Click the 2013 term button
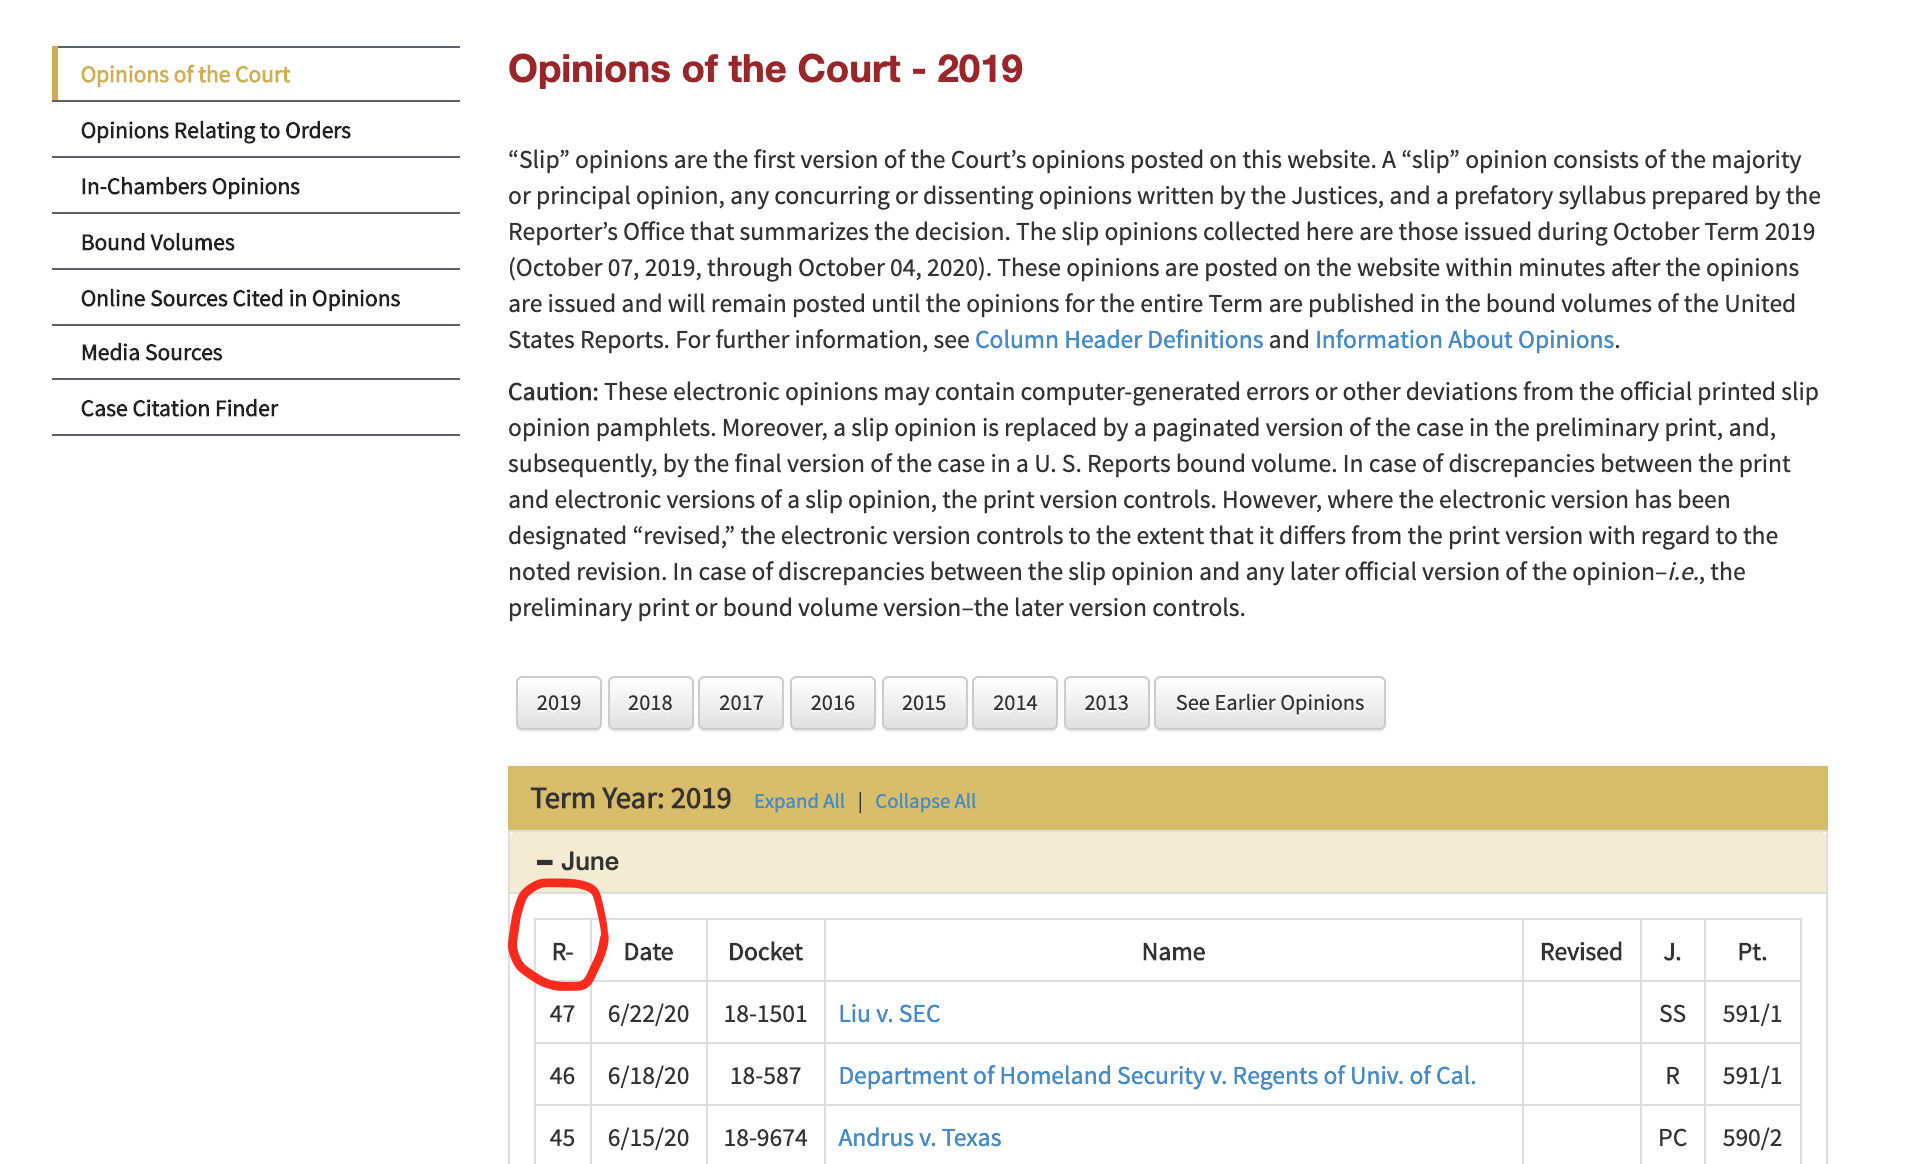The width and height of the screenshot is (1918, 1164). point(1106,703)
